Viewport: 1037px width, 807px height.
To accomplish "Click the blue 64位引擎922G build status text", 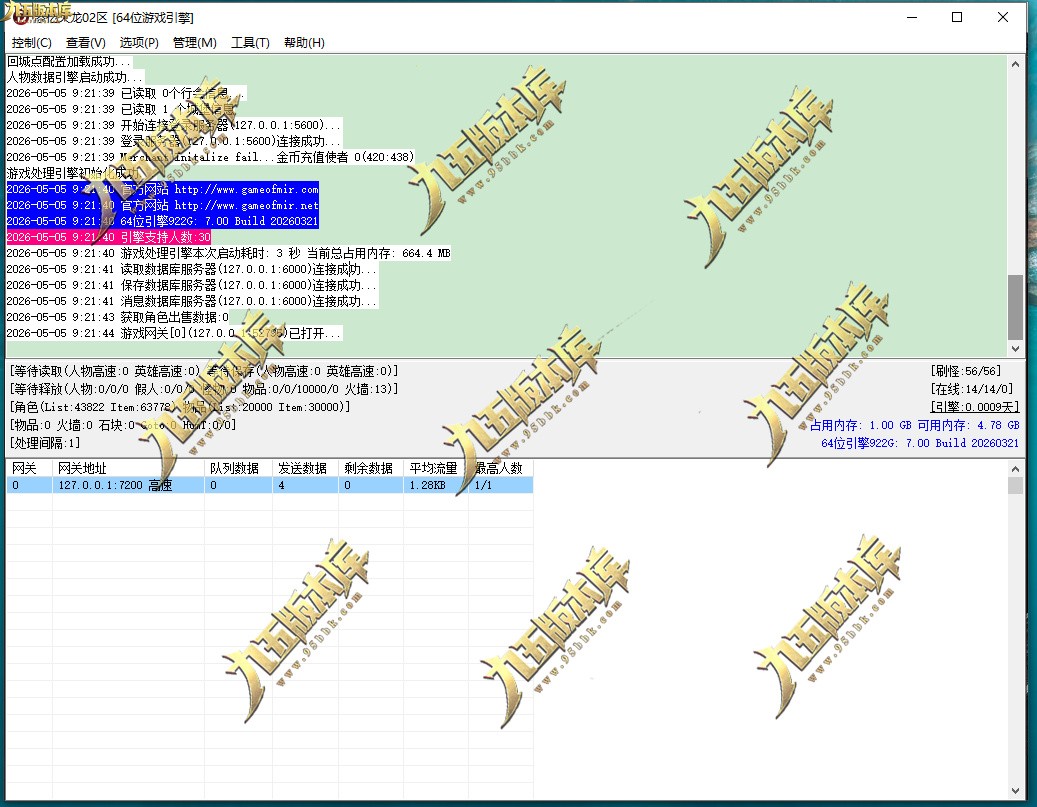I will pyautogui.click(x=920, y=443).
